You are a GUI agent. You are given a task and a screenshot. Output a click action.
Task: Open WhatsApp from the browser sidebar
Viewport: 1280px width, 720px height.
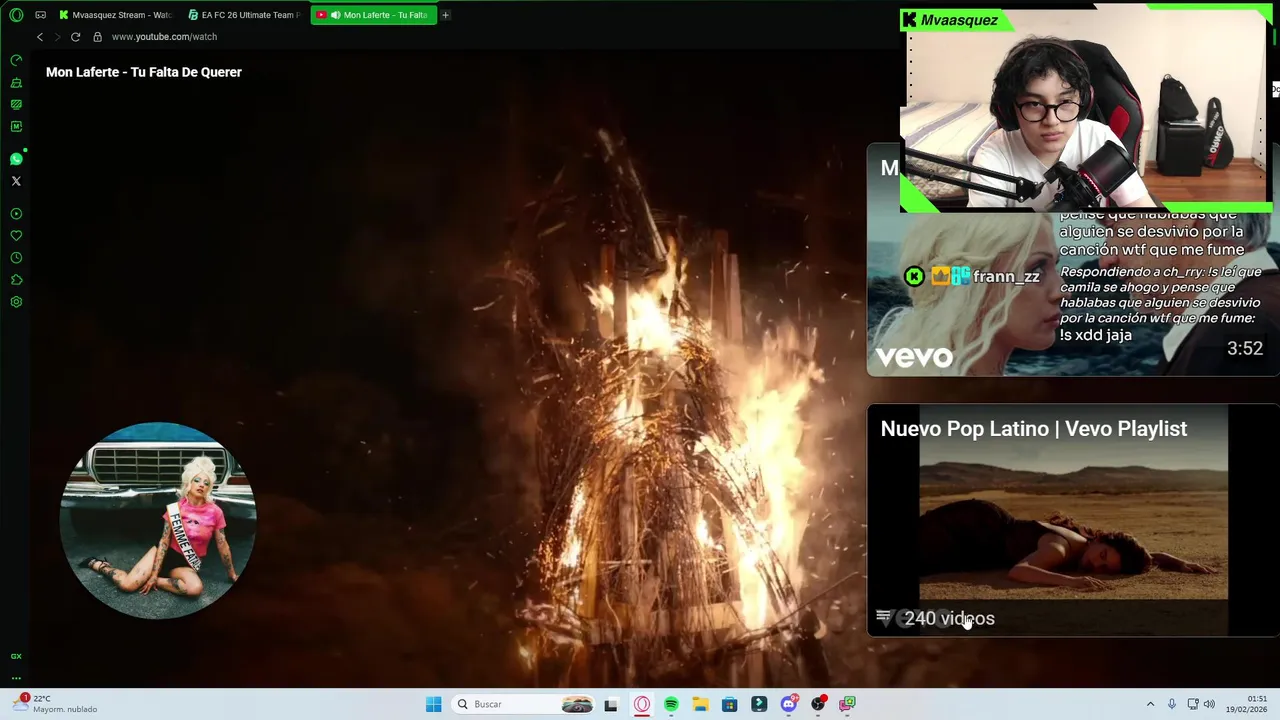click(16, 159)
